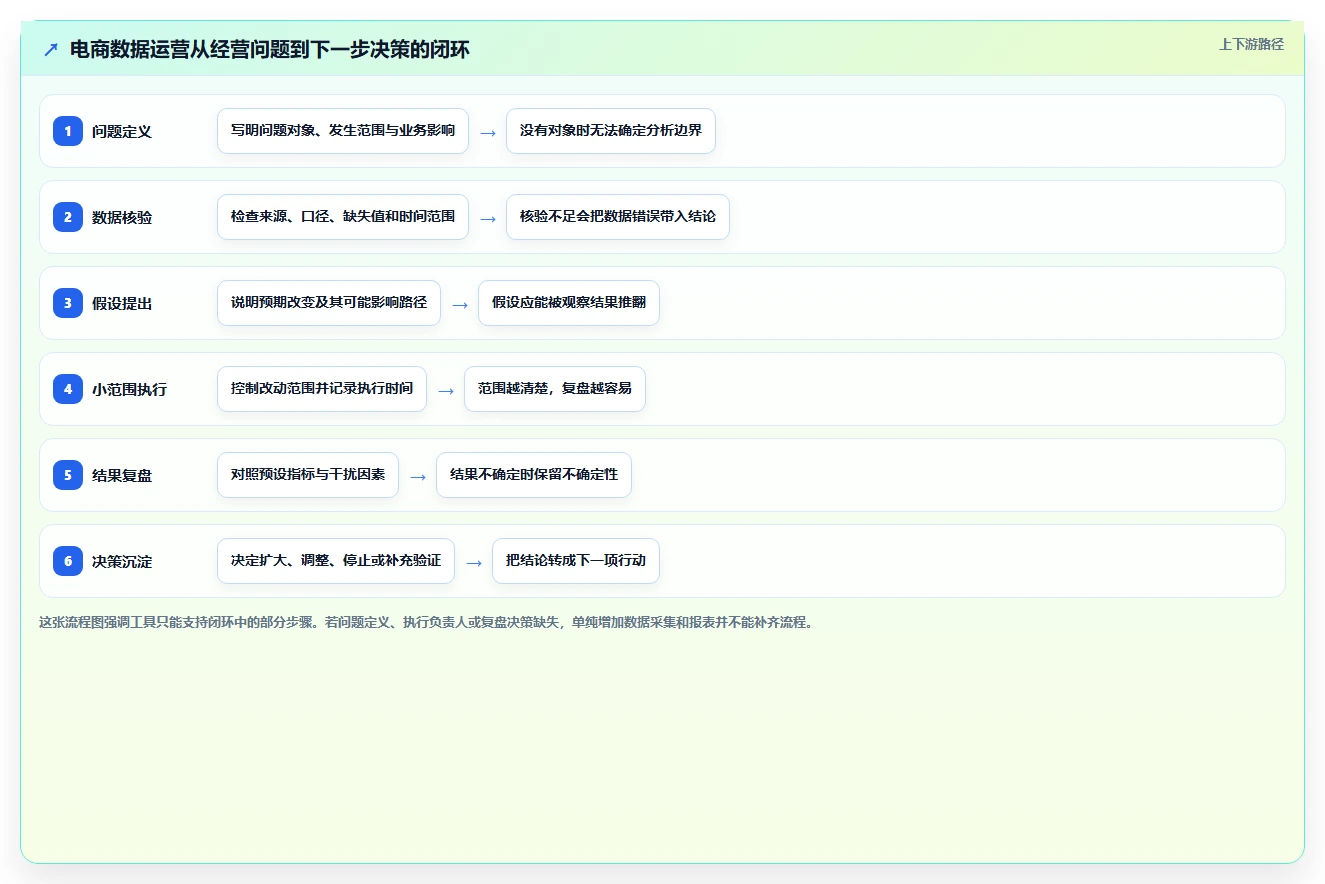Select the 决策沉淀 step label
Image resolution: width=1325 pixels, height=884 pixels.
coord(122,561)
